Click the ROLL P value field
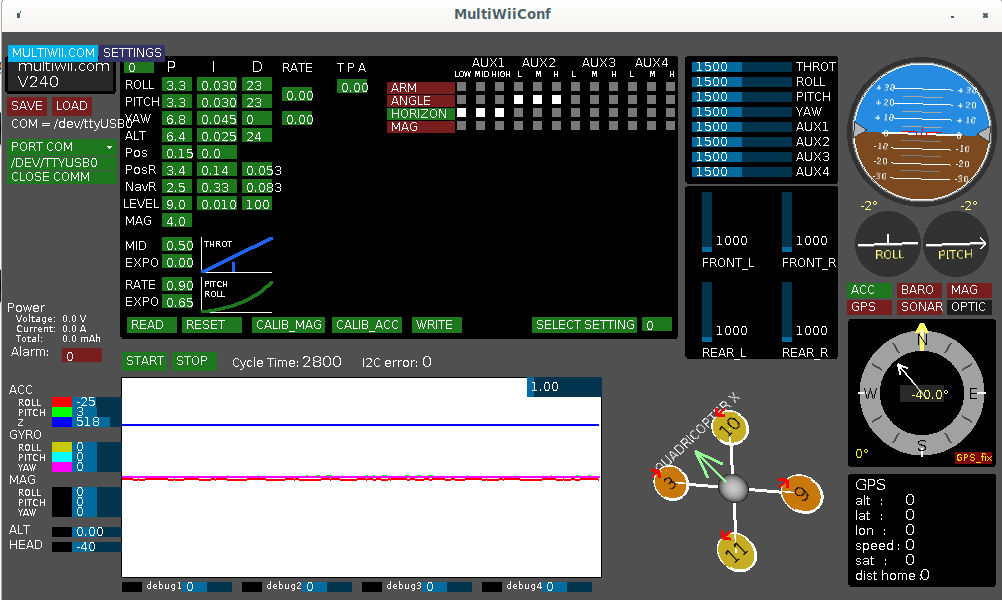The width and height of the screenshot is (1002, 600). [x=177, y=86]
